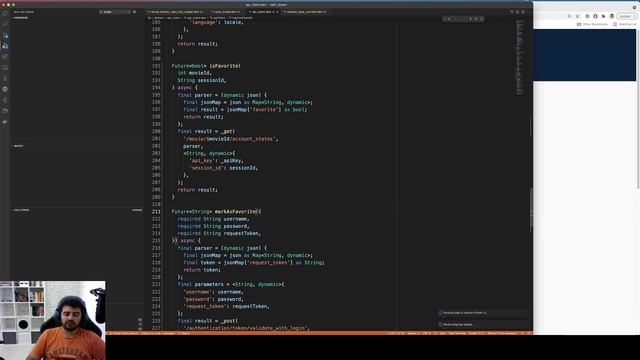Click the breadcrumb path above the editor
This screenshot has height=360, width=640.
(x=200, y=18)
